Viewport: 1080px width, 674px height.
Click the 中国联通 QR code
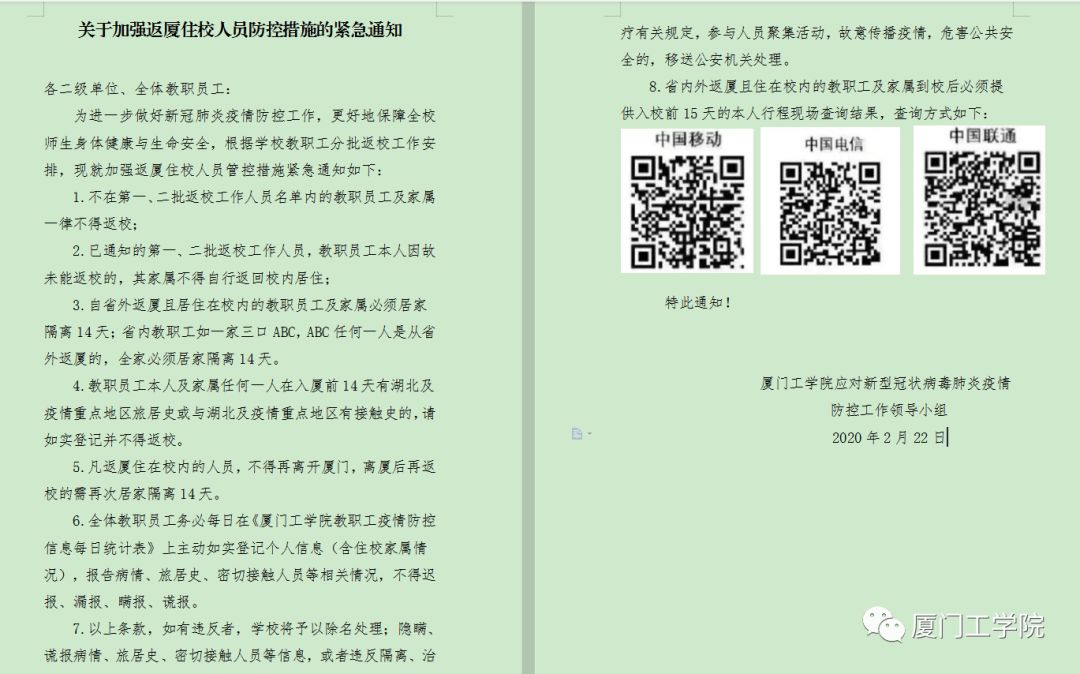click(979, 208)
